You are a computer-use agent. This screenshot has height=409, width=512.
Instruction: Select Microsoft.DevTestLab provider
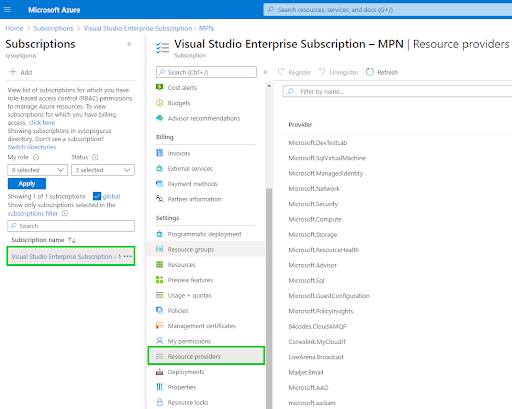tap(318, 143)
